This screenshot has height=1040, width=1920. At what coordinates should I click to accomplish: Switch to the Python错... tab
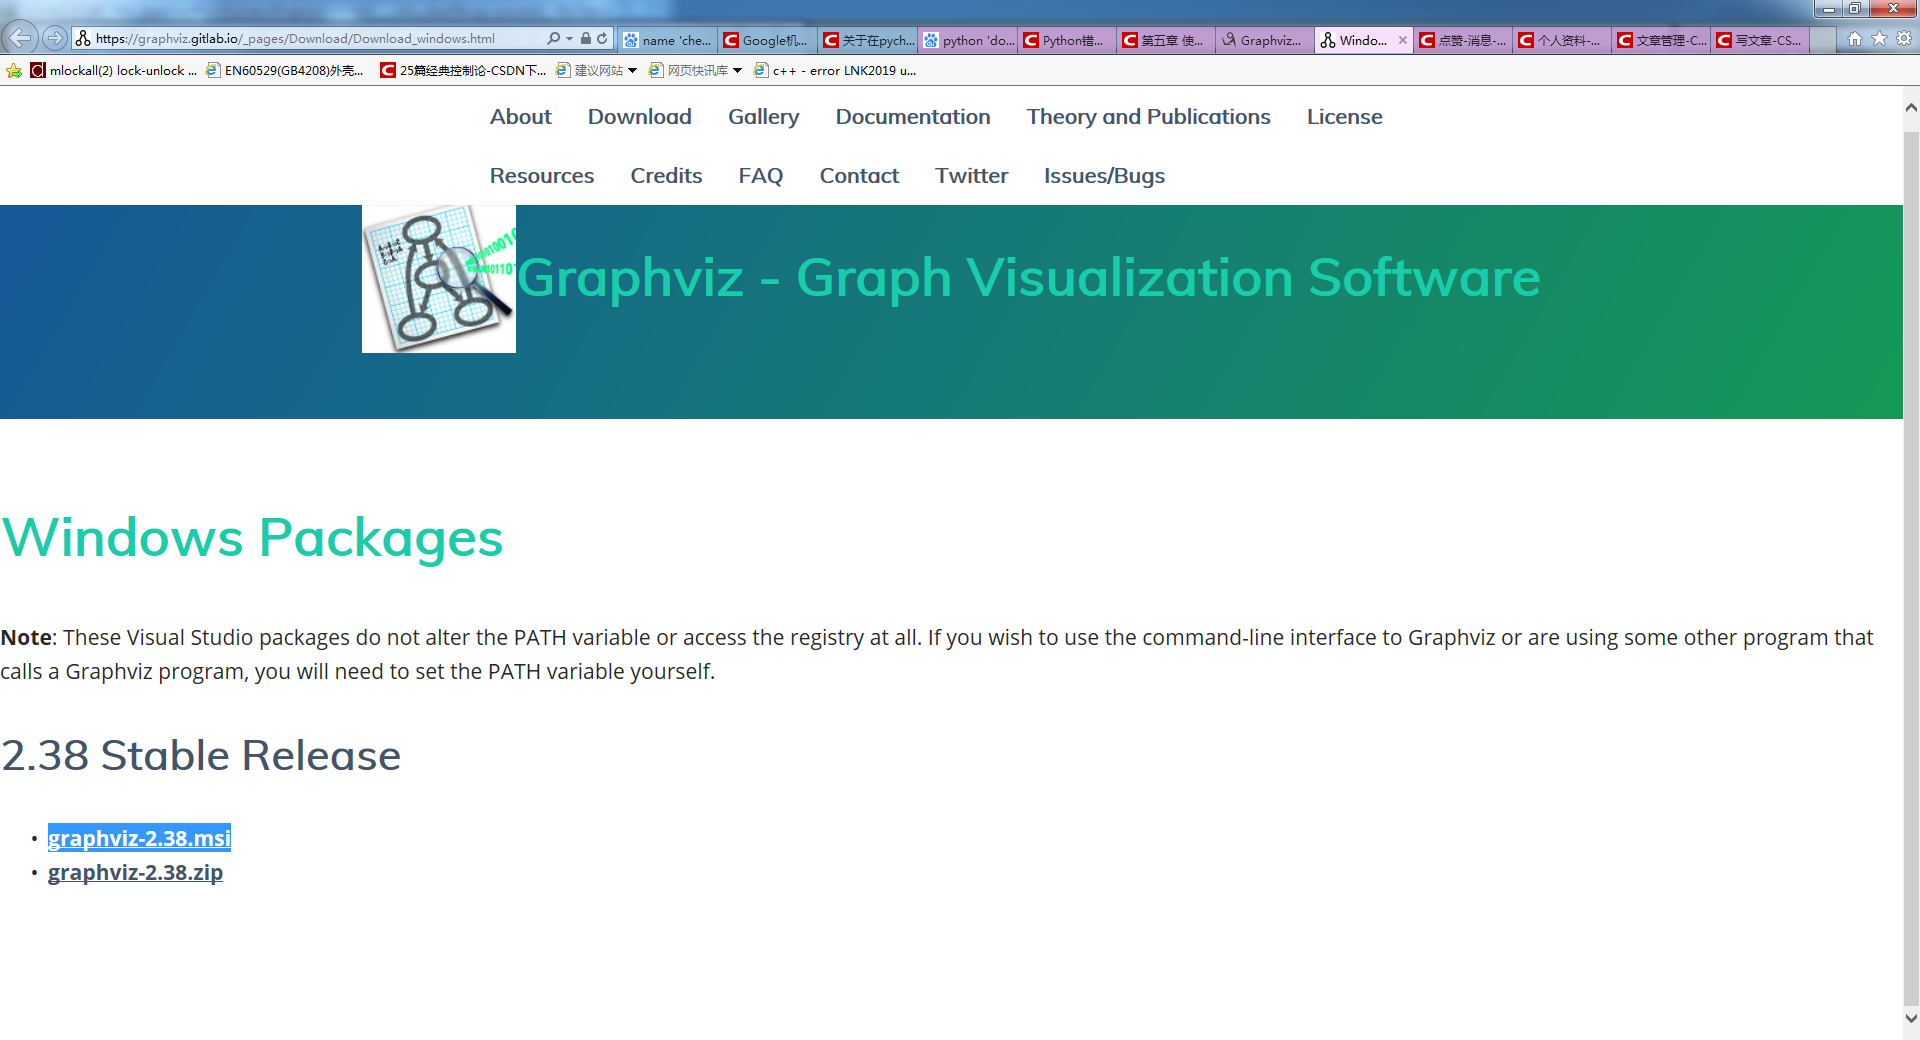pos(1067,40)
